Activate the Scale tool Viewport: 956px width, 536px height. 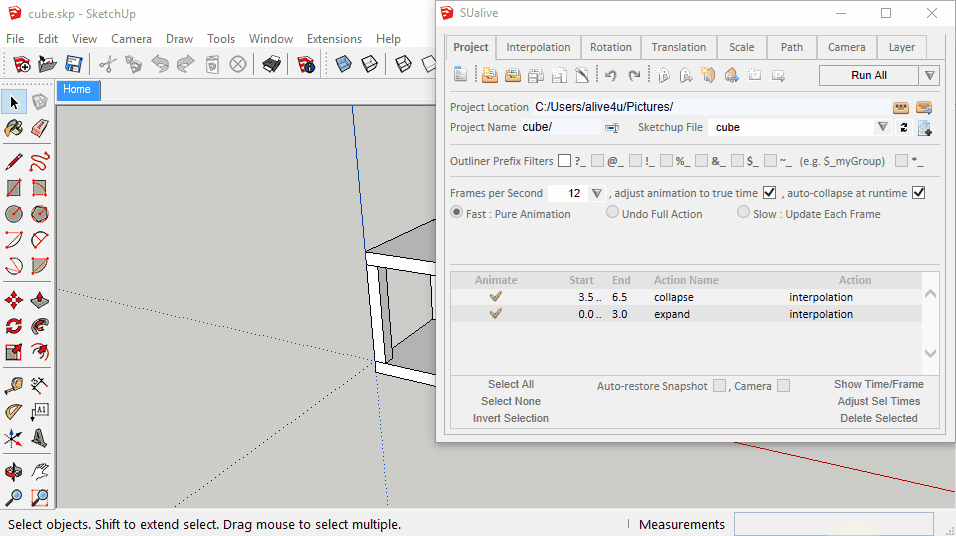(x=14, y=352)
